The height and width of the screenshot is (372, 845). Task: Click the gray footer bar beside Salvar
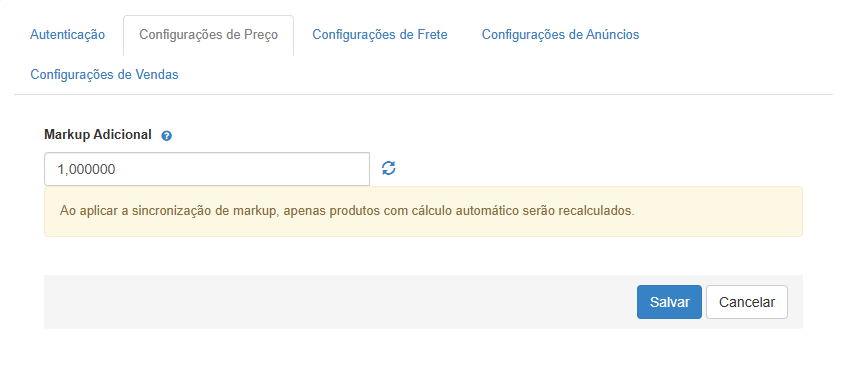tap(340, 302)
